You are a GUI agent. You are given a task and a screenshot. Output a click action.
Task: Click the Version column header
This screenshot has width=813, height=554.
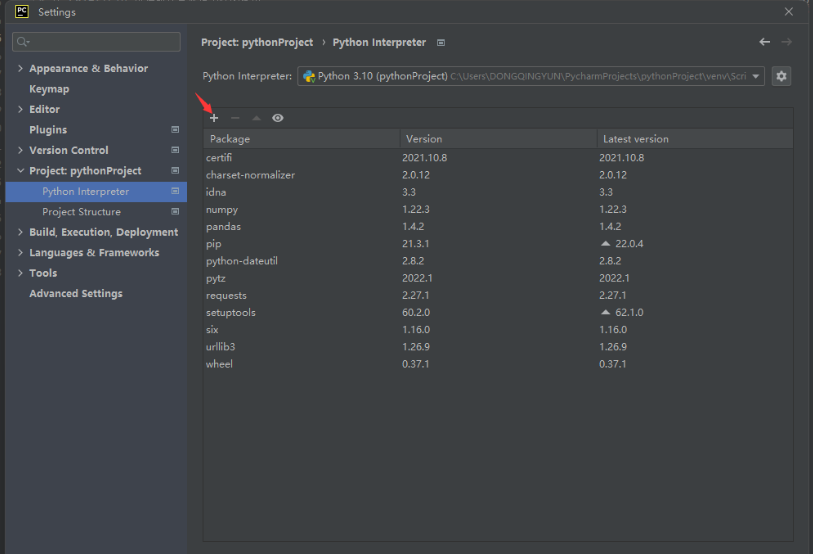498,139
